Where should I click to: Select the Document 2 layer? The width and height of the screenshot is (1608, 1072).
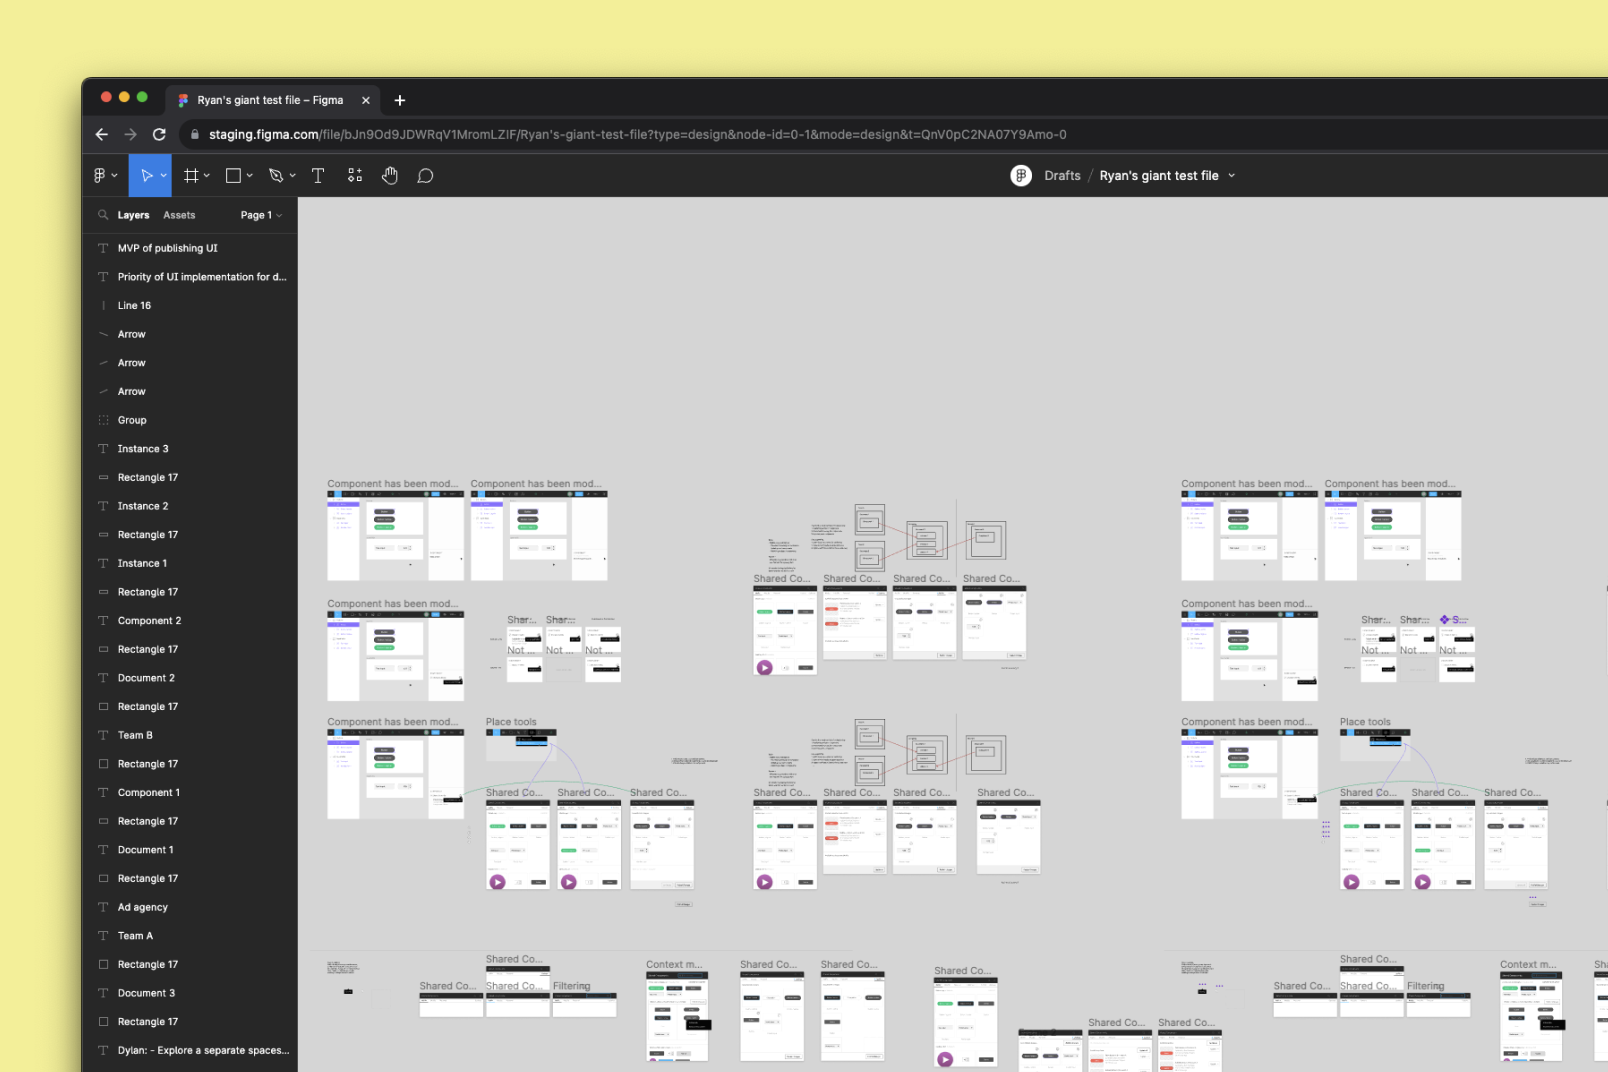pos(146,678)
